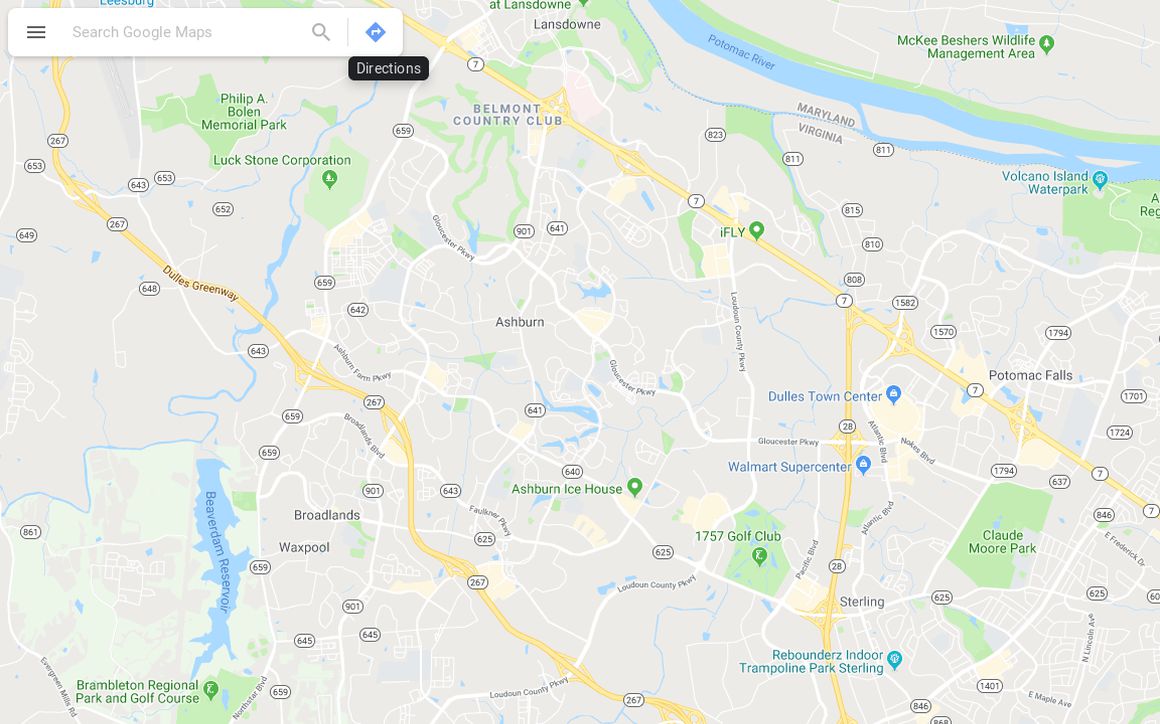Click the Brambleton Regional Park golf pin
The height and width of the screenshot is (724, 1160).
pos(211,691)
